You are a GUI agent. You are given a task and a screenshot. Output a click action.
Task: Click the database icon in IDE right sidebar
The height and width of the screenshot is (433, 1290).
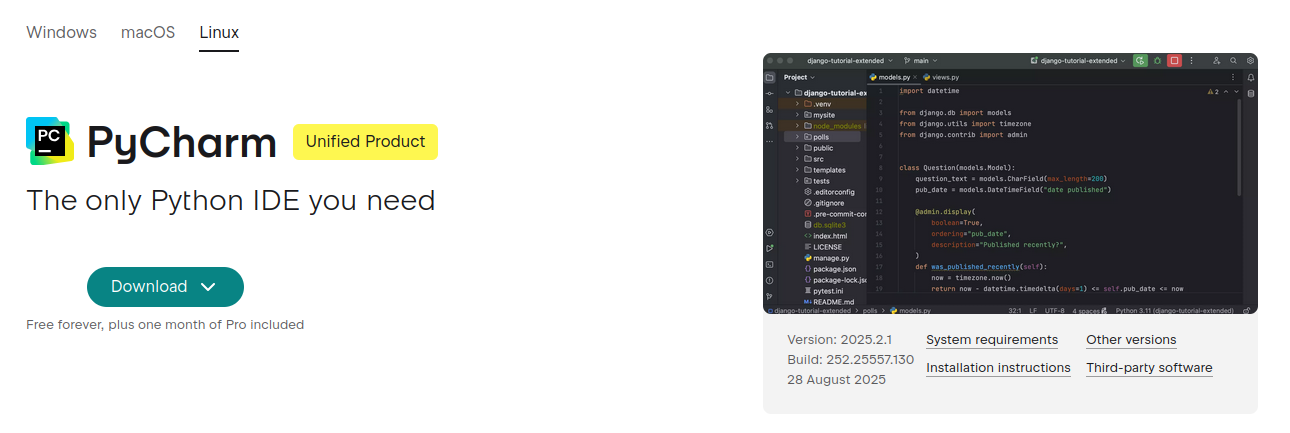[1250, 93]
